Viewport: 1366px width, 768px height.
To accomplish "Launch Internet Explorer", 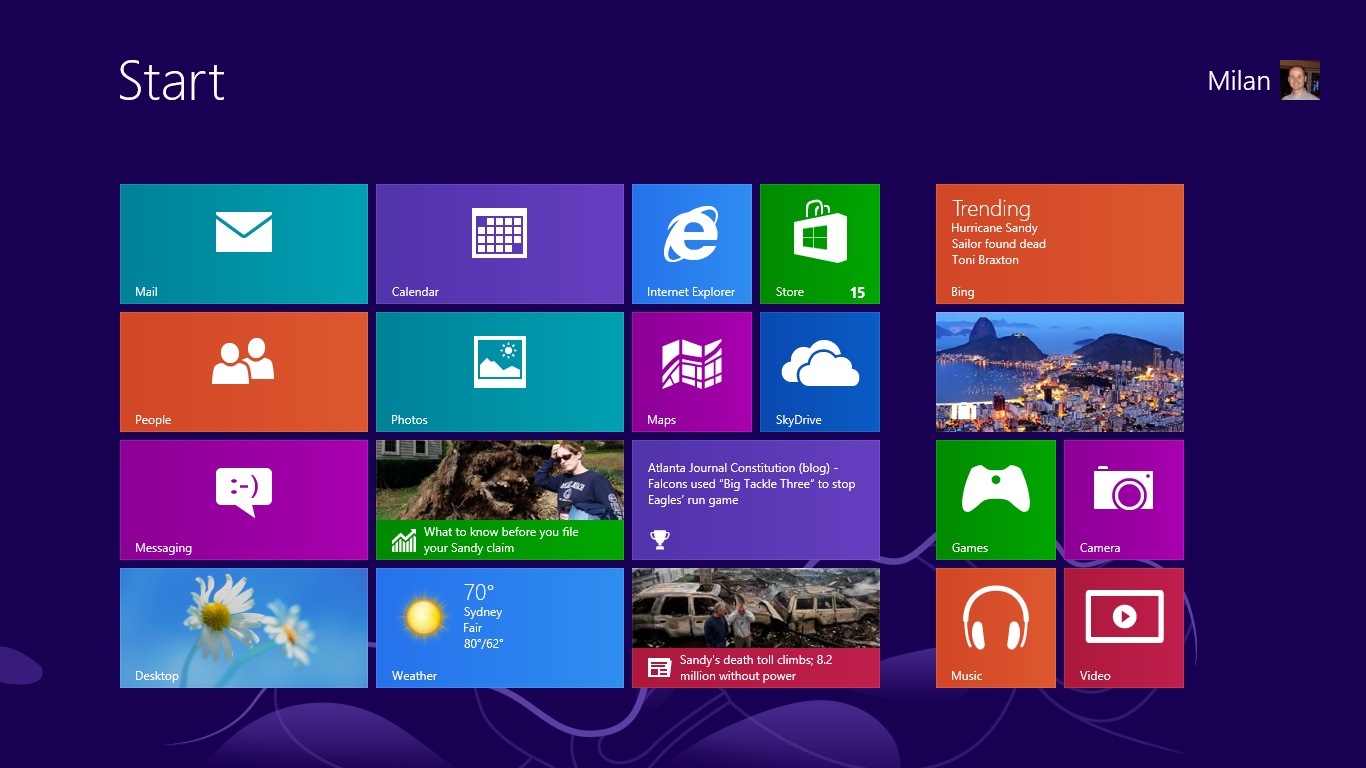I will tap(692, 244).
